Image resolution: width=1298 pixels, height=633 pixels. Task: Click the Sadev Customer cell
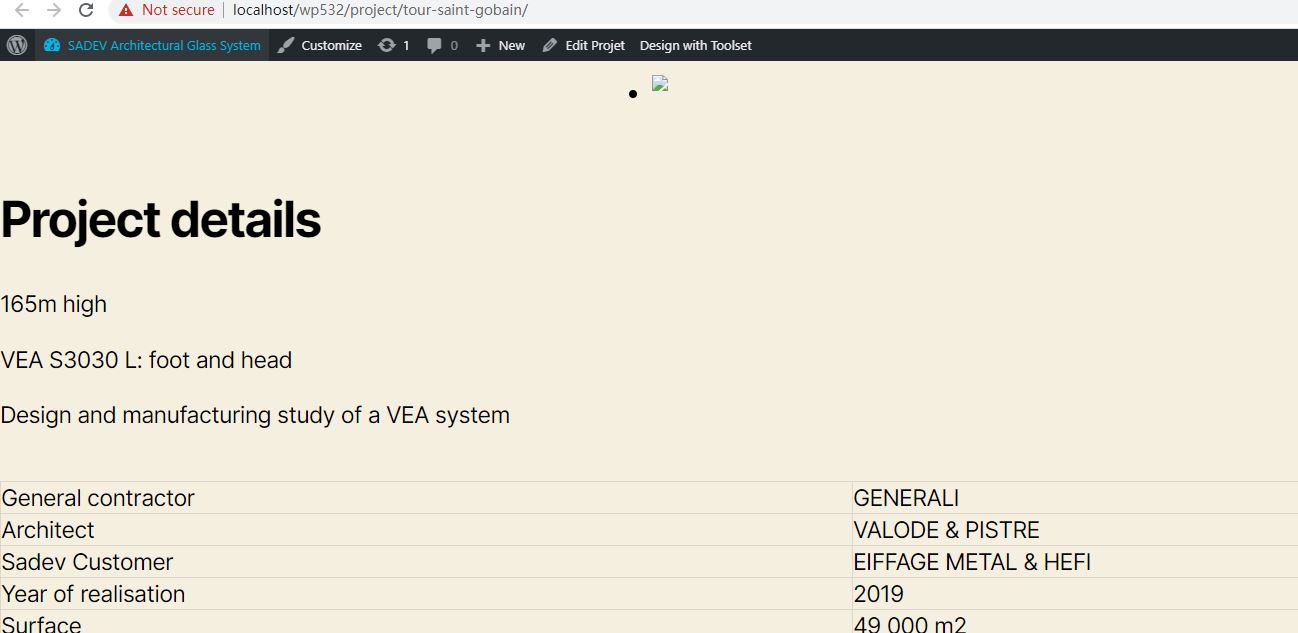click(426, 562)
